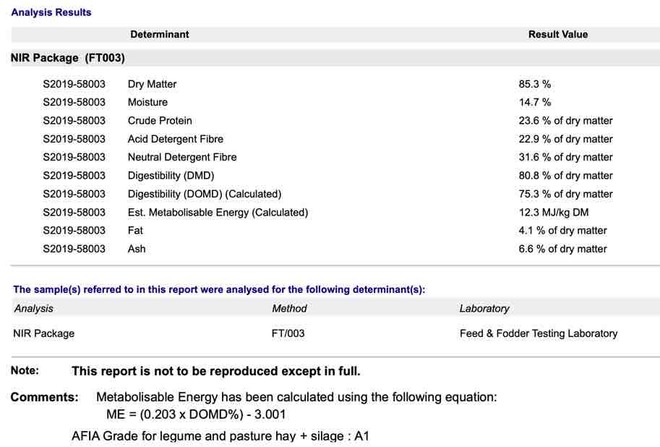Select the sample ID beside Ash
The width and height of the screenshot is (660, 447).
click(74, 249)
